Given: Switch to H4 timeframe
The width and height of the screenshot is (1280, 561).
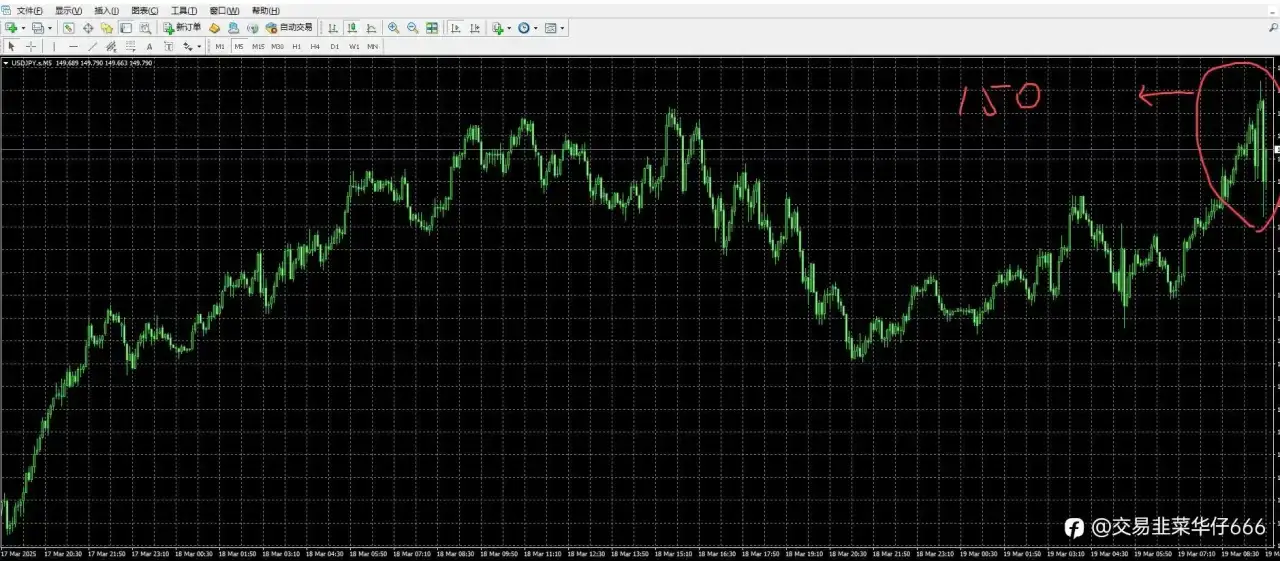Looking at the screenshot, I should click(315, 46).
